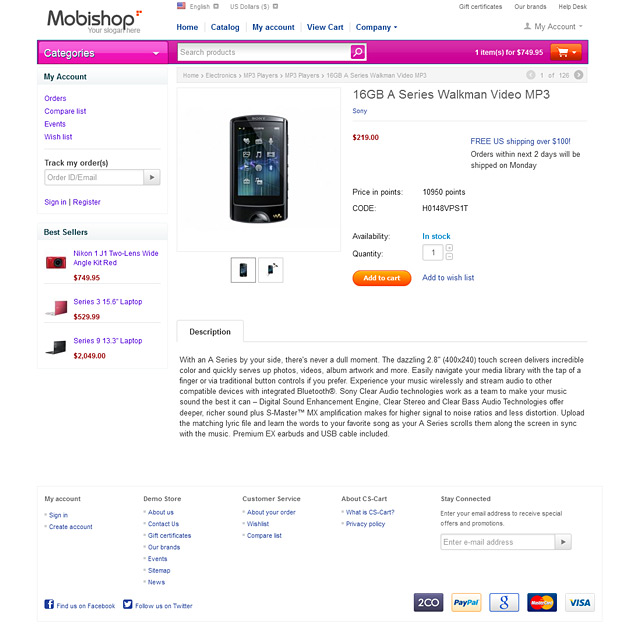Open the US Dollars currency selector
Viewport: 630px width, 630px height.
(254, 6)
